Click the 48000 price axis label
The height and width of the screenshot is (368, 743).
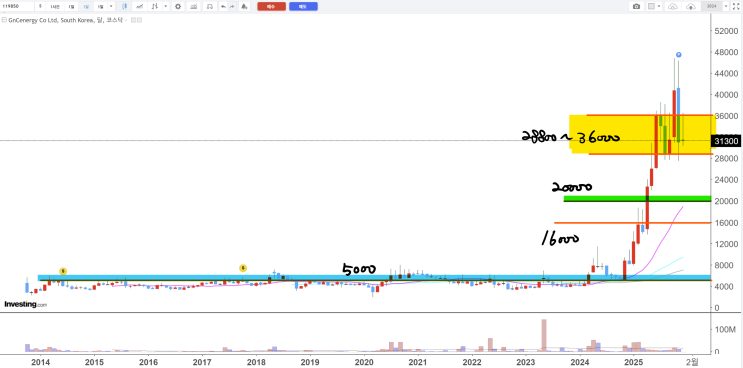click(x=725, y=52)
